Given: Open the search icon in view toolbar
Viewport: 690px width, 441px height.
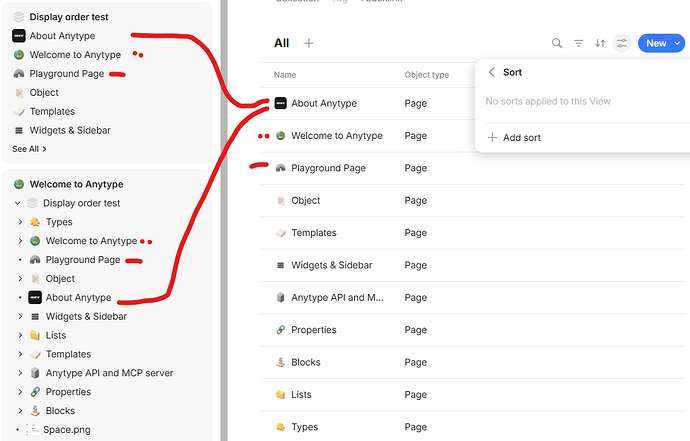Looking at the screenshot, I should 557,43.
